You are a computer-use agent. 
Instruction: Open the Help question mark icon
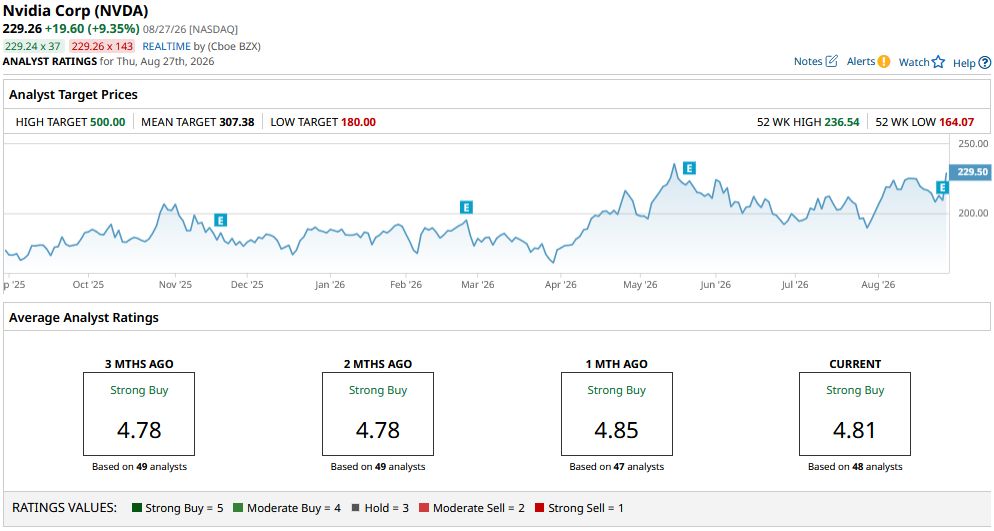point(984,63)
